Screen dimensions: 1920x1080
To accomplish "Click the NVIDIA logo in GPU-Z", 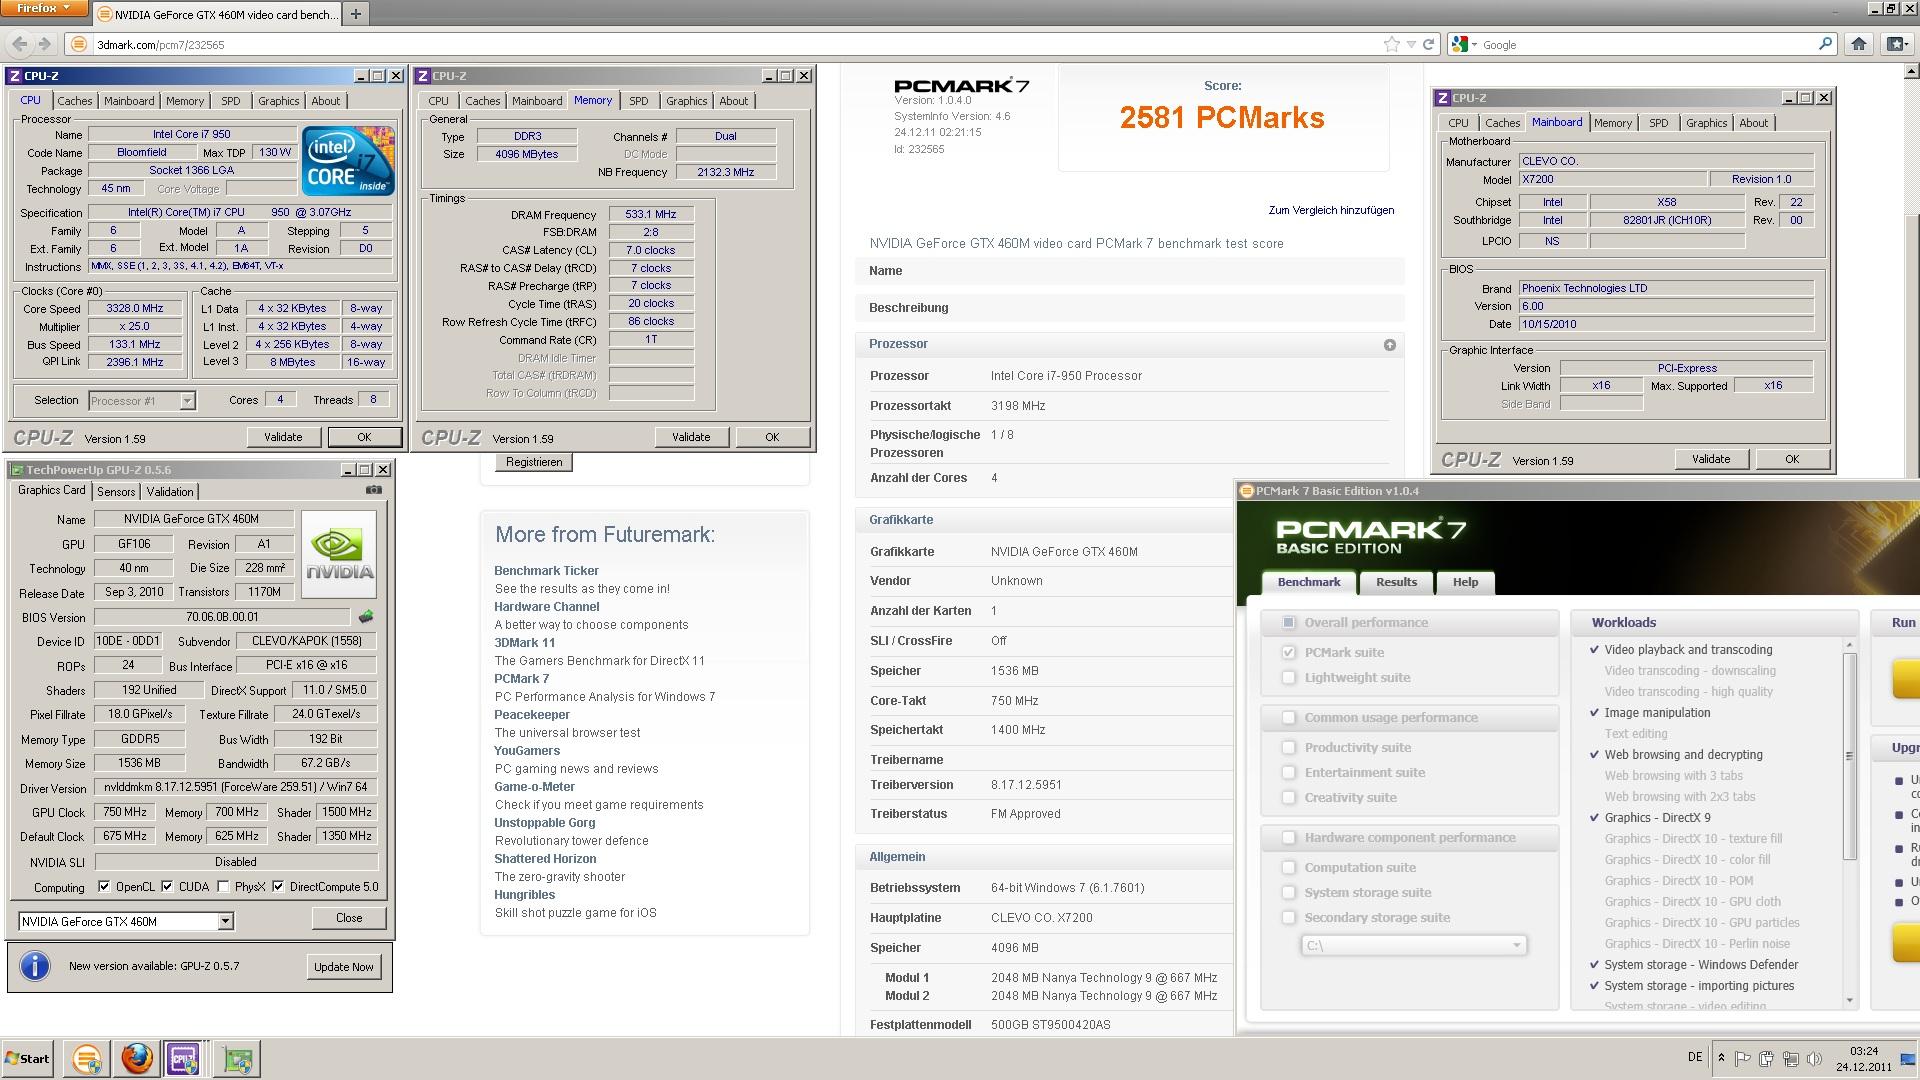I will pyautogui.click(x=339, y=554).
